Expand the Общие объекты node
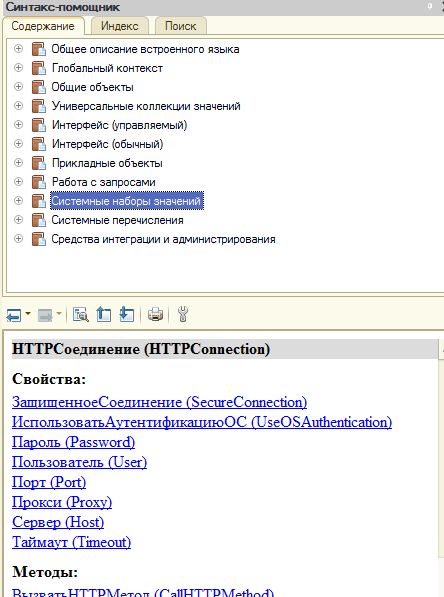This screenshot has width=444, height=597. click(18, 87)
